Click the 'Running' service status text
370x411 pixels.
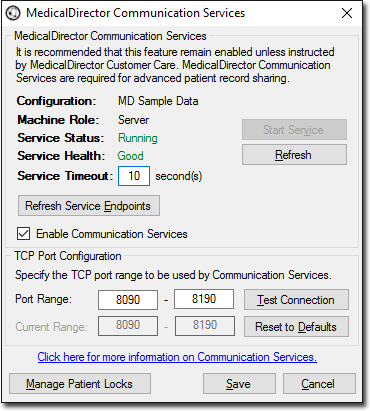(x=138, y=138)
